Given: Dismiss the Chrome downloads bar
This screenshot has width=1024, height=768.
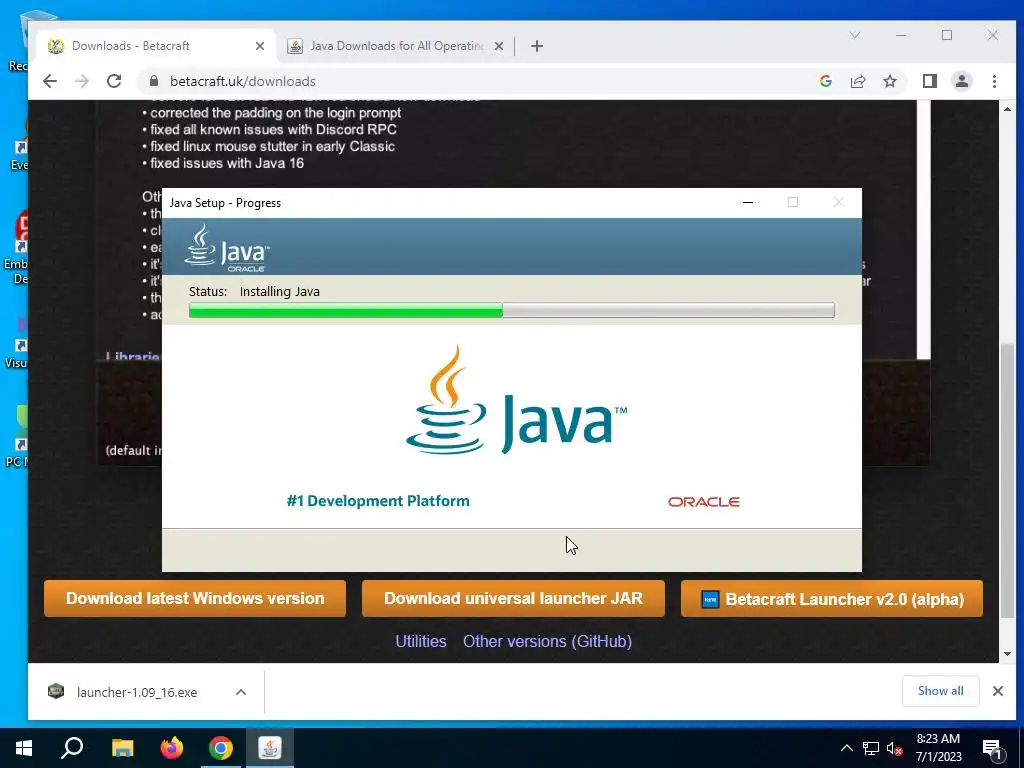Looking at the screenshot, I should tap(998, 691).
